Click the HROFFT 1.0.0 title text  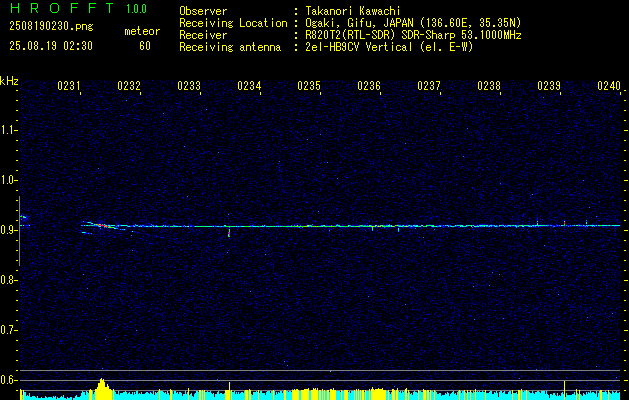pos(78,8)
